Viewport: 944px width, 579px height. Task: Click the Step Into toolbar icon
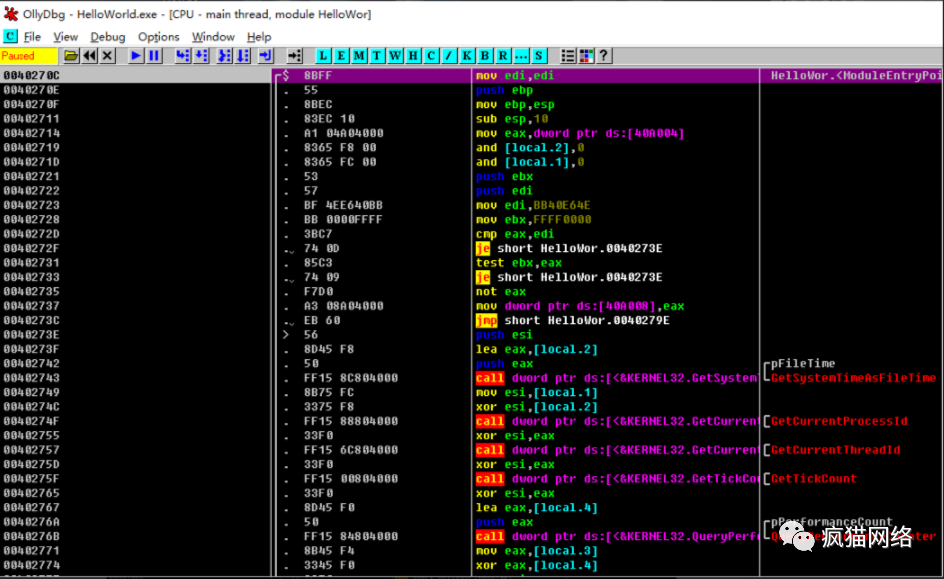pos(182,56)
